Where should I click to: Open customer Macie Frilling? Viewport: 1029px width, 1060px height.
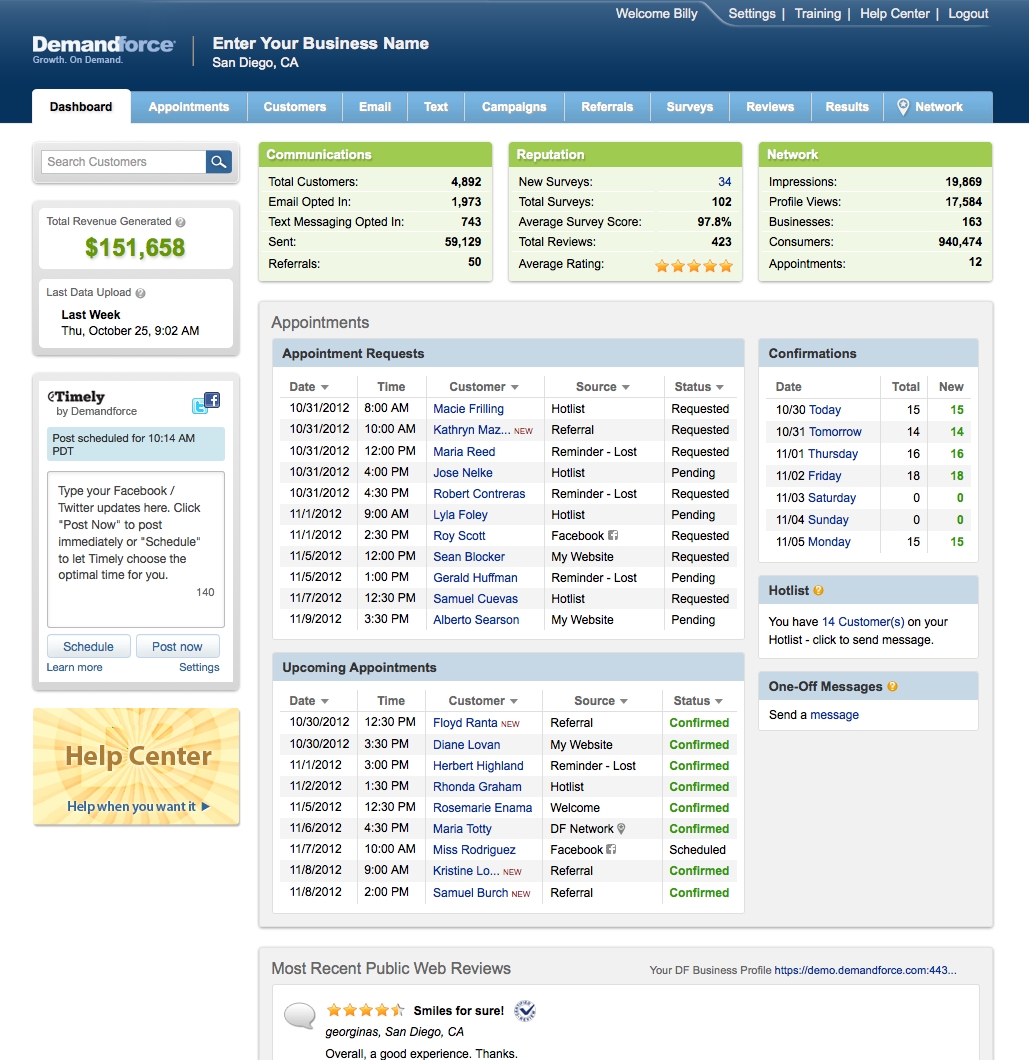[468, 408]
